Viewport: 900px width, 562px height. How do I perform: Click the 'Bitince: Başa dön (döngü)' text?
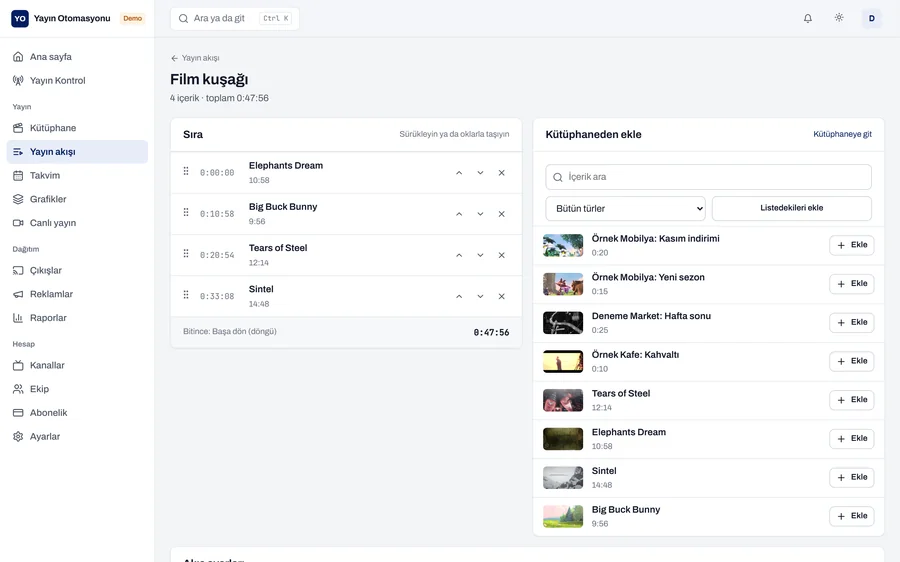click(230, 331)
